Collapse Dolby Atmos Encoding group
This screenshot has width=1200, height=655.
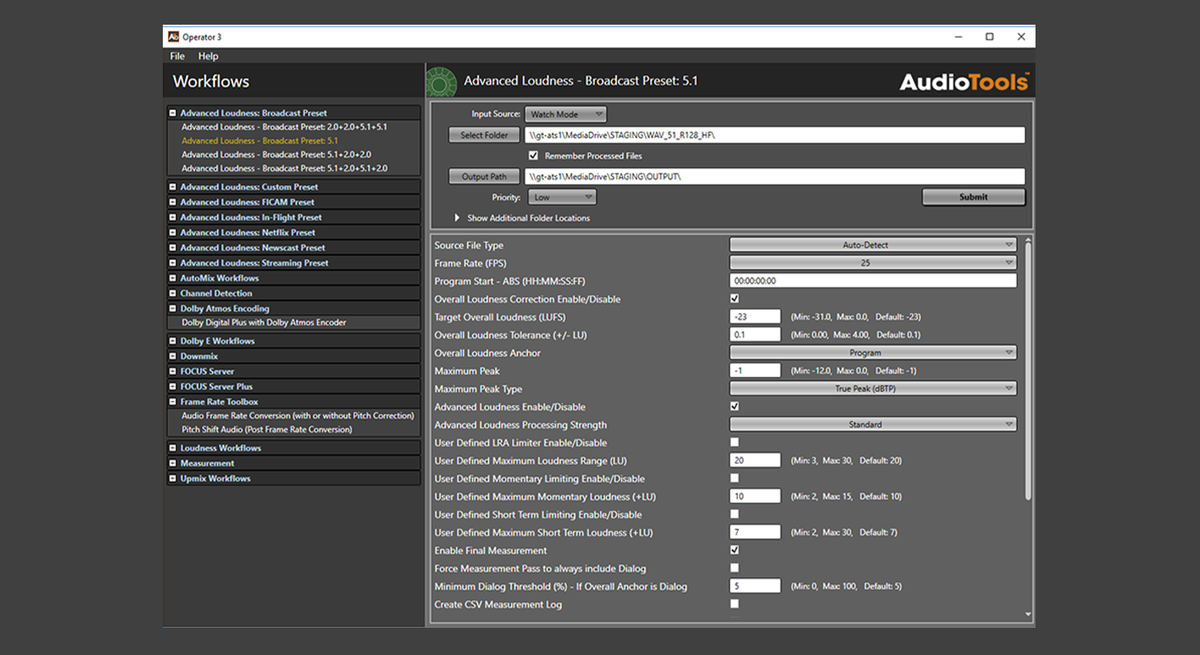pyautogui.click(x=173, y=309)
